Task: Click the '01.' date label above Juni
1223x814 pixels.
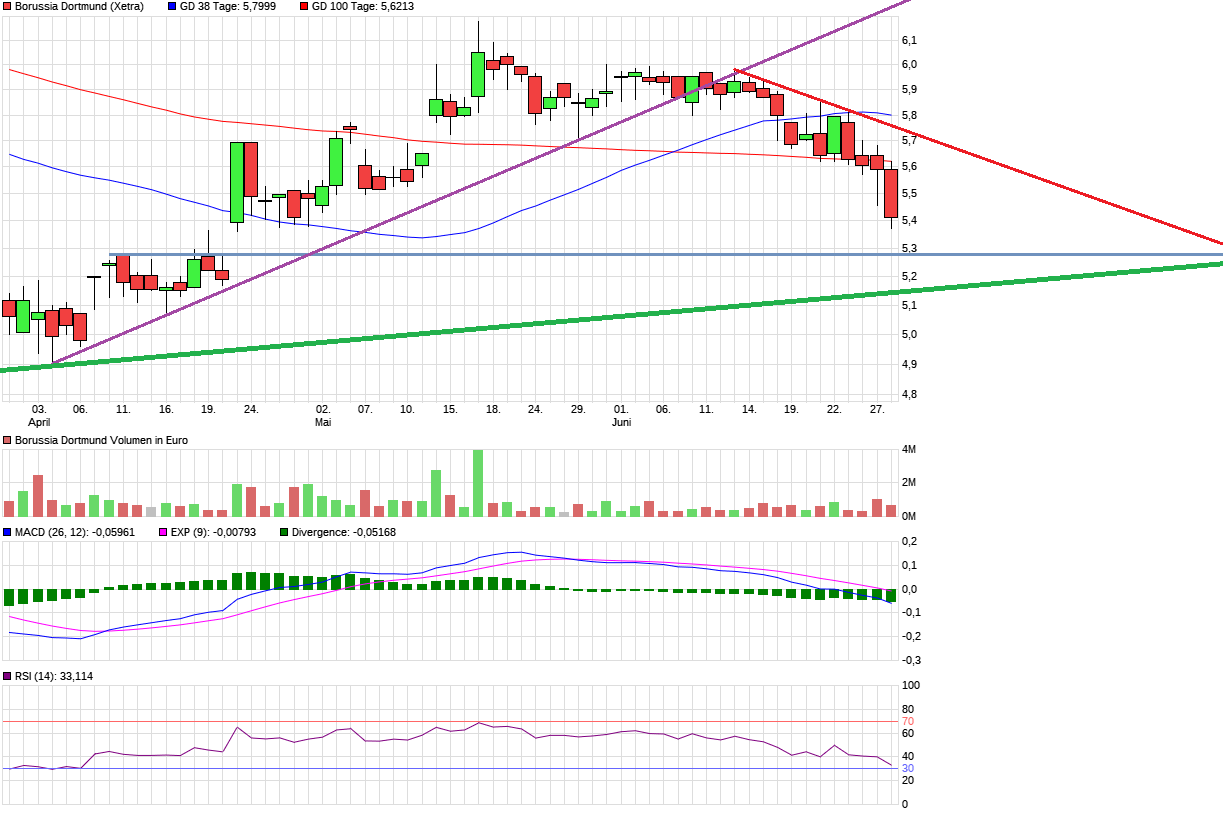Action: tap(621, 409)
